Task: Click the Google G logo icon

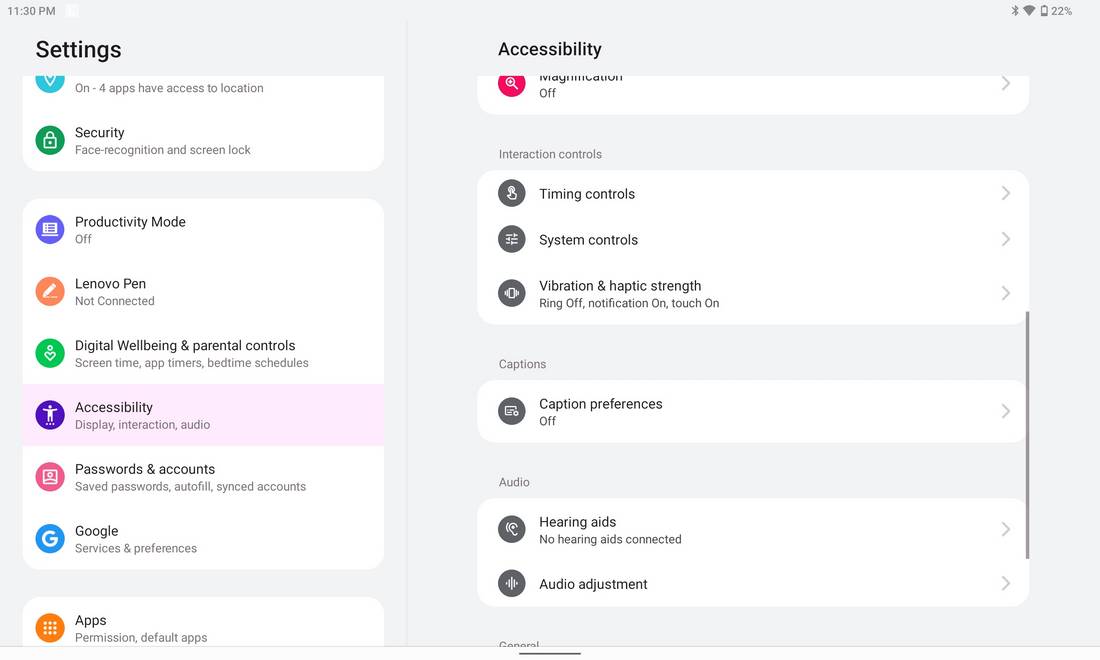Action: pyautogui.click(x=50, y=539)
